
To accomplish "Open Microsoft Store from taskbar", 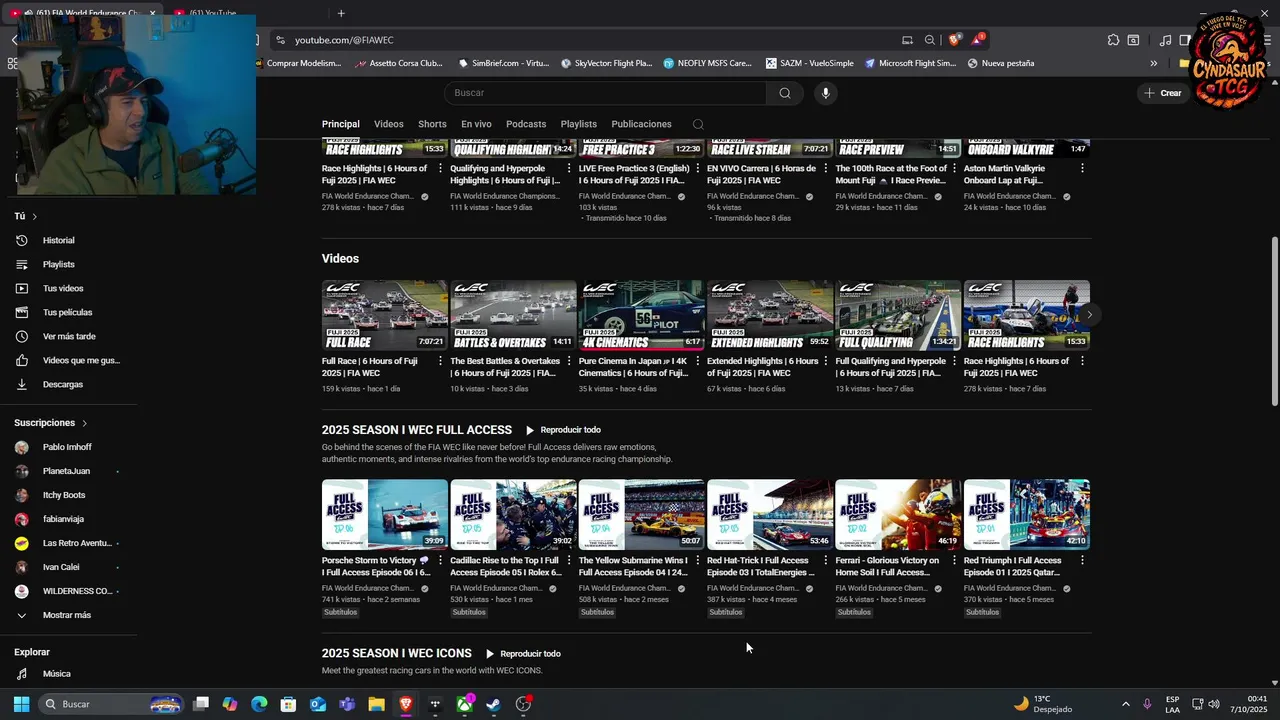I will 289,704.
